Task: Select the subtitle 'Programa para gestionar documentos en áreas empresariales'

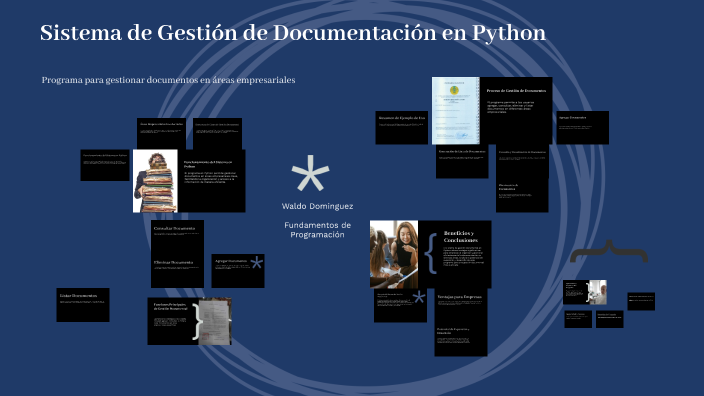Action: [168, 80]
